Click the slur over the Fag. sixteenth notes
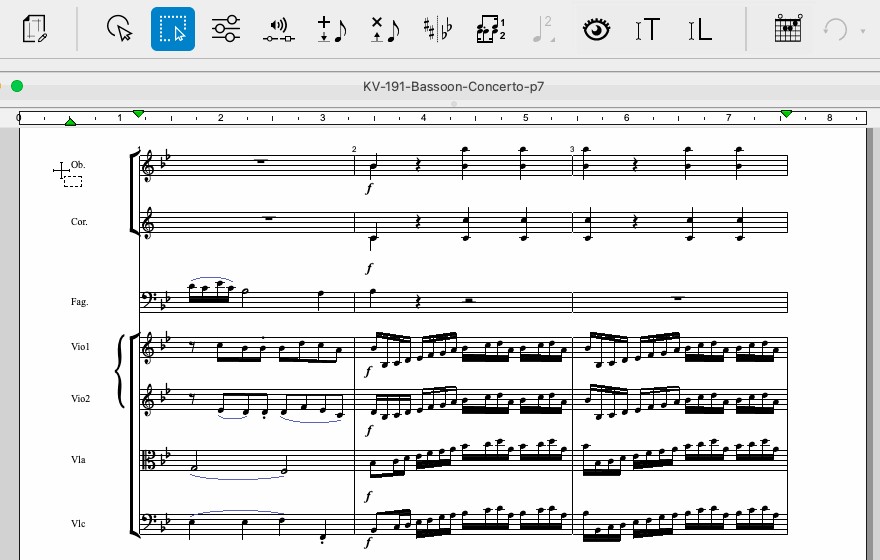Screen dimensions: 880x560 point(212,279)
